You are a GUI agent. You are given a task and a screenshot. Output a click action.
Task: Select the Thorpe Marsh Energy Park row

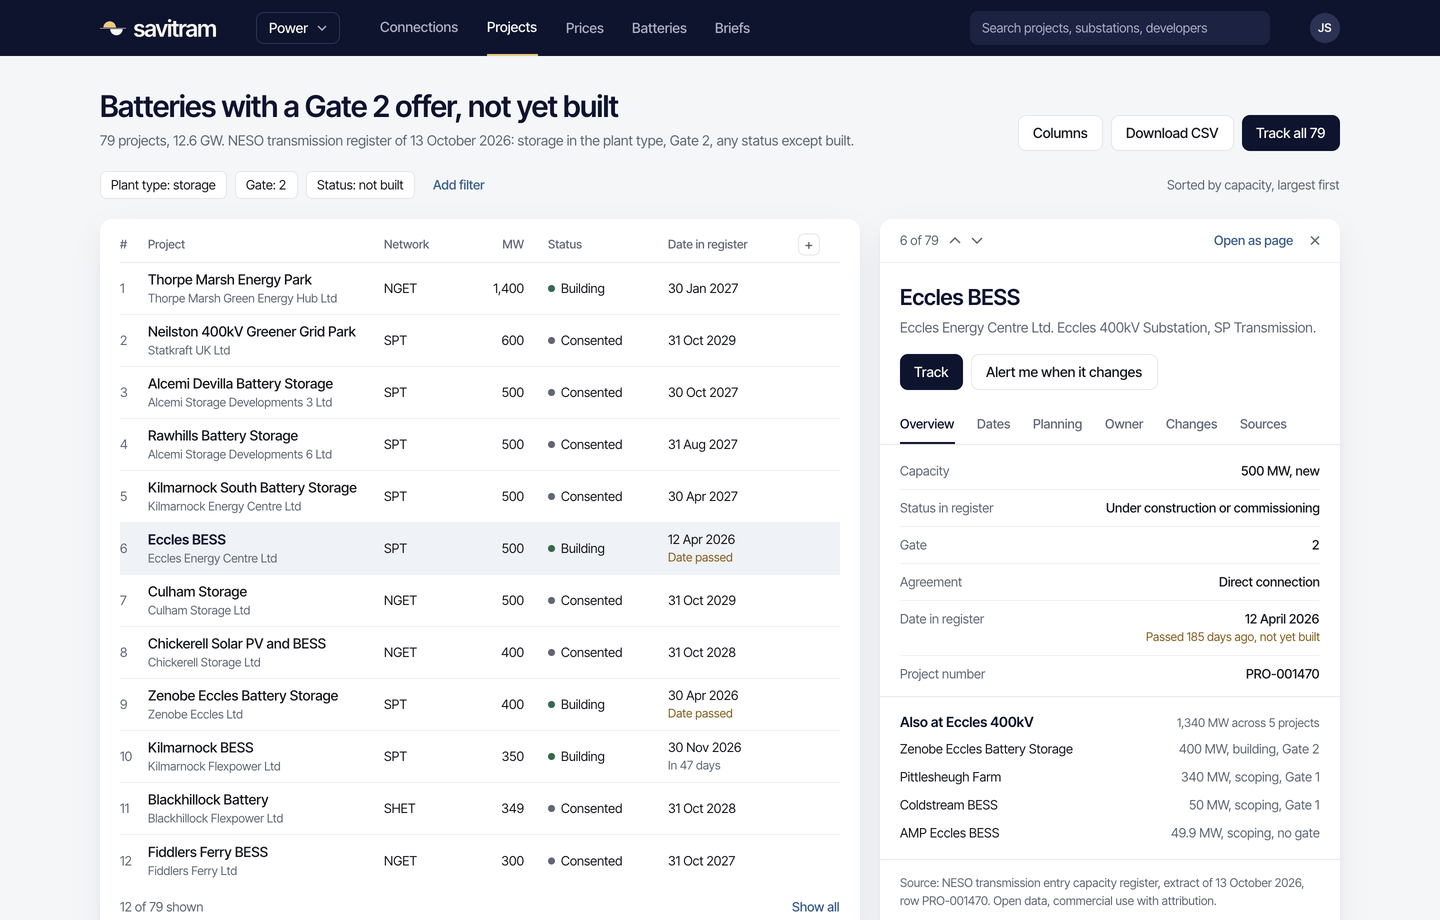(480, 289)
